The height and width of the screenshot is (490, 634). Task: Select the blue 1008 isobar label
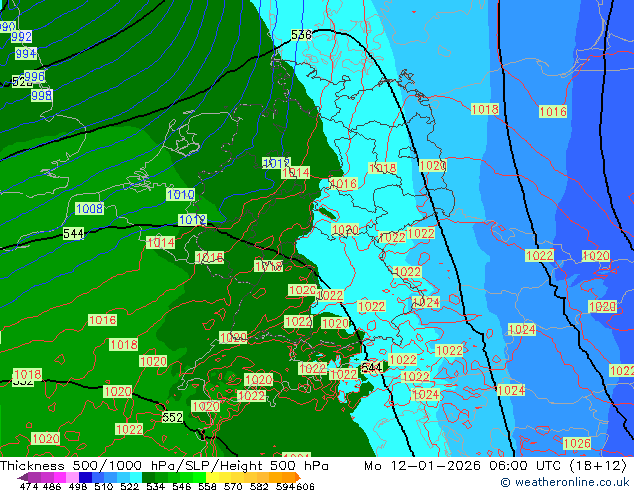(x=89, y=209)
